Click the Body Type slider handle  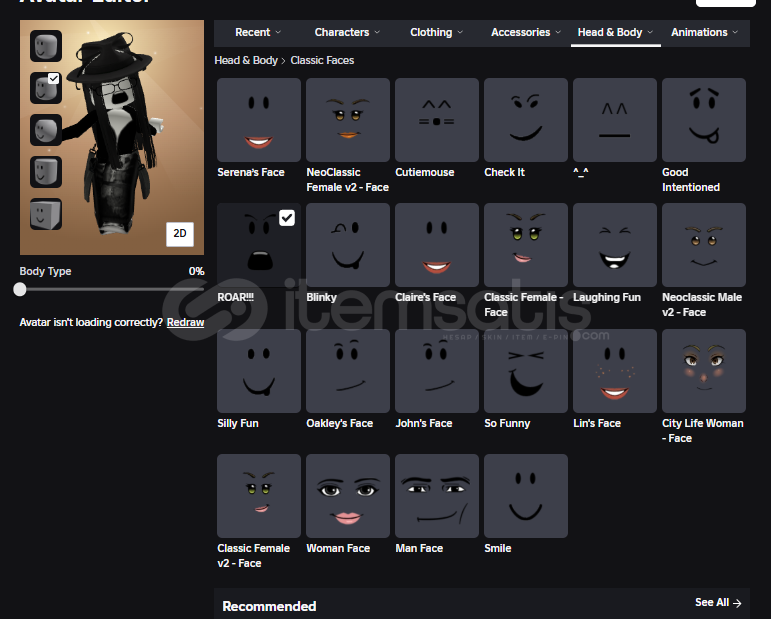click(20, 289)
